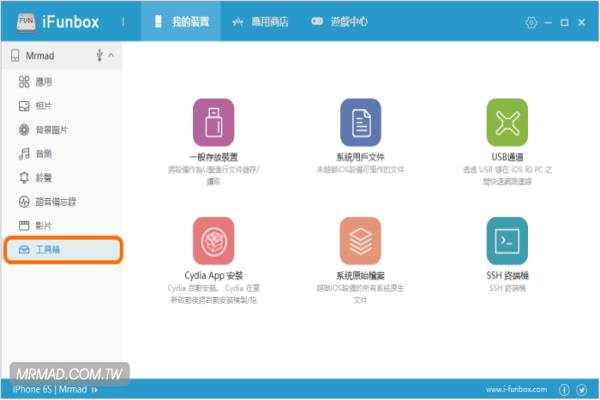Viewport: 600px width, 400px height.
Task: Open the 影片 videos sidebar item
Action: [35, 225]
